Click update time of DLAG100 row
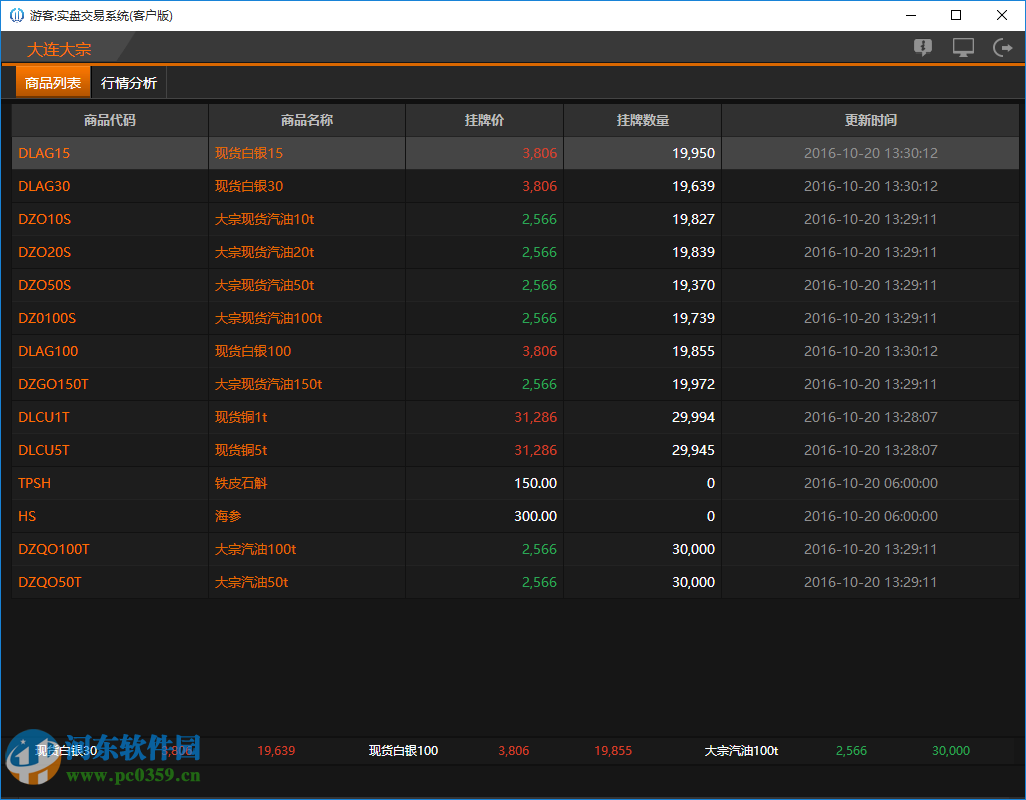Screen dimensions: 1026x800 tap(870, 351)
